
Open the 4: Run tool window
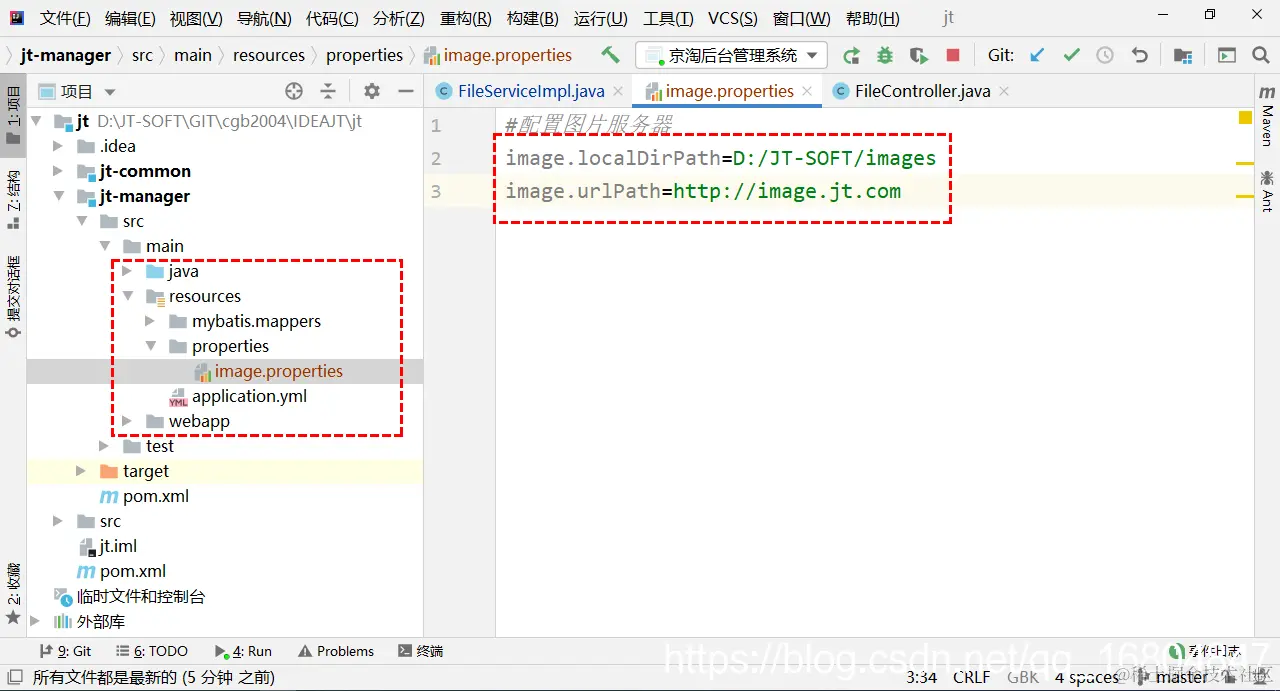(x=242, y=651)
